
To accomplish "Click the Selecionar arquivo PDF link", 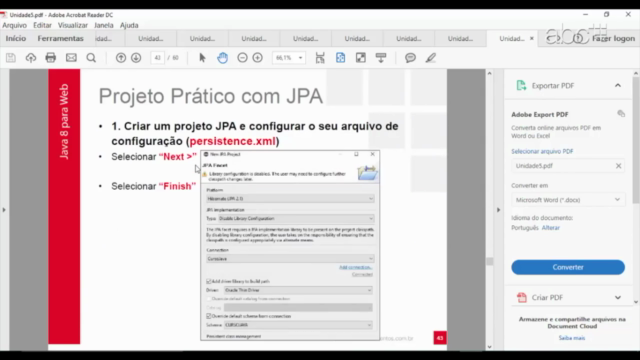I will 542,151.
